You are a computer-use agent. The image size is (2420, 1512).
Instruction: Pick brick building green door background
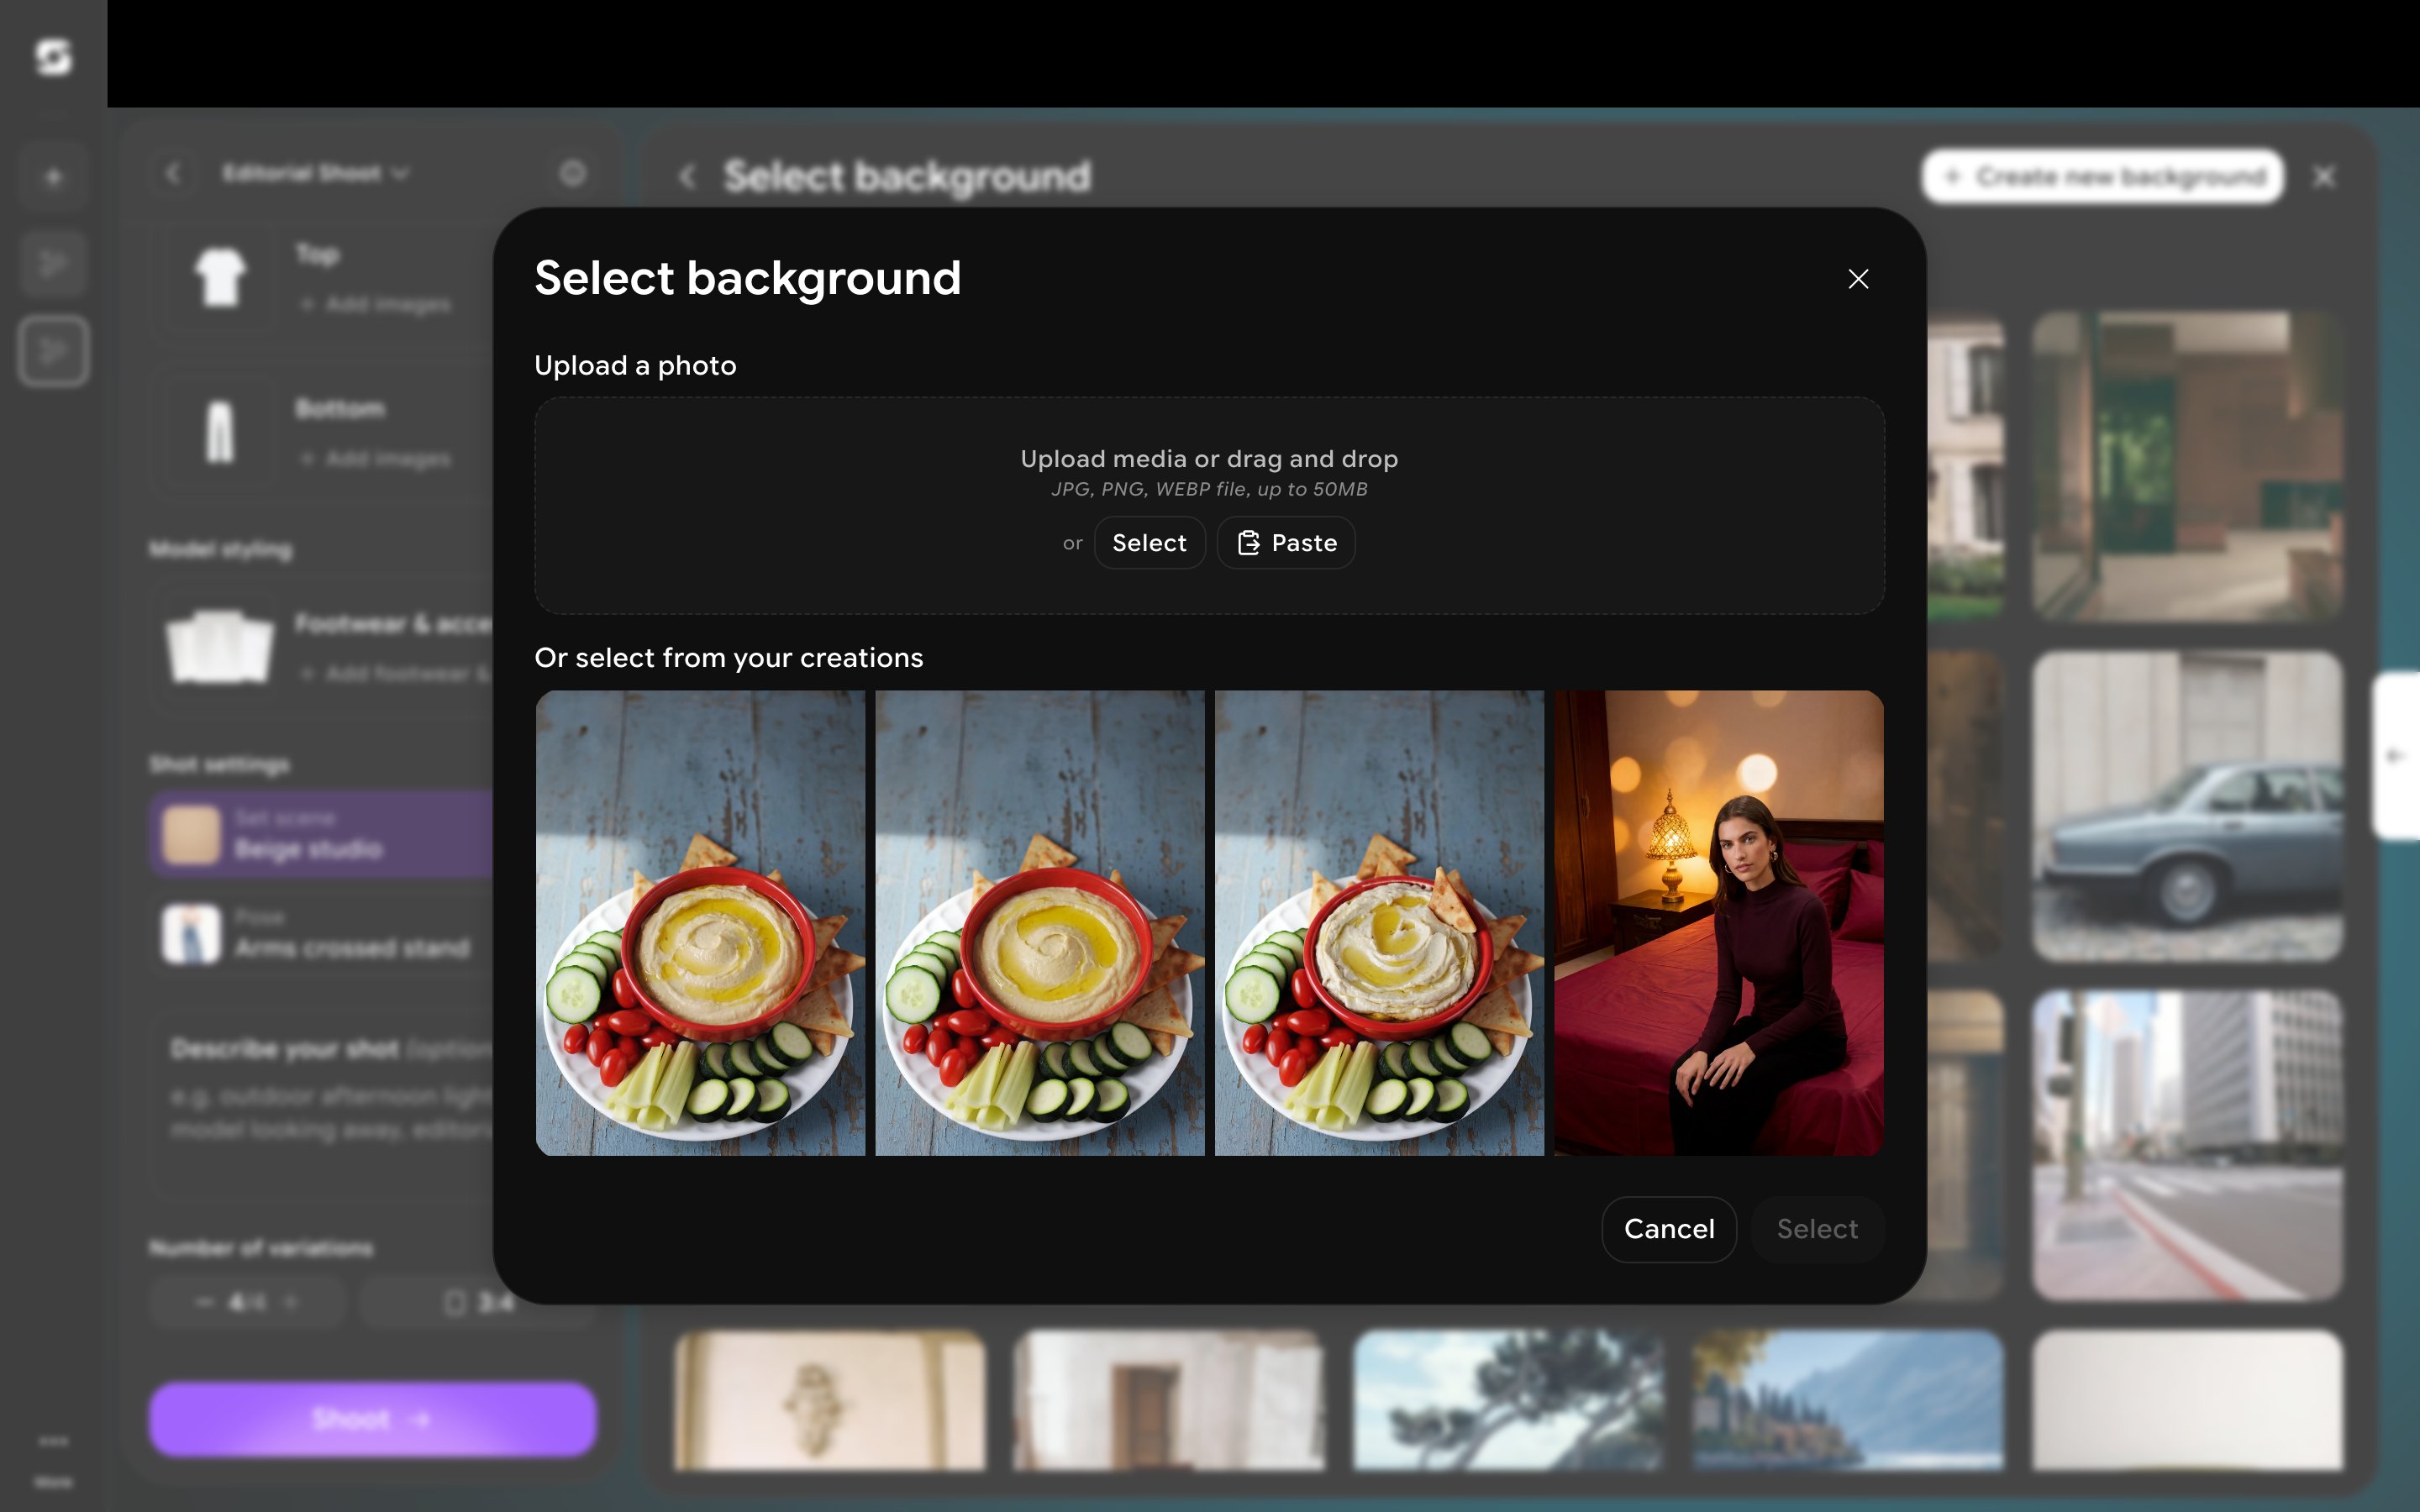coord(2187,466)
